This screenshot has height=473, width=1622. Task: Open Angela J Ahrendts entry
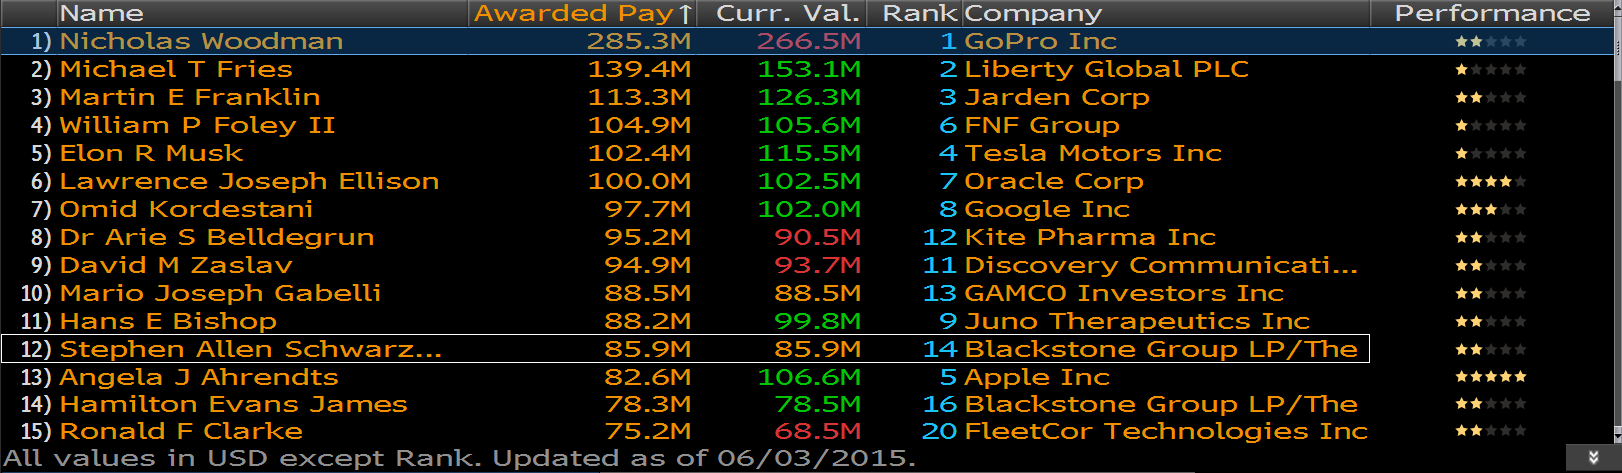[x=199, y=377]
